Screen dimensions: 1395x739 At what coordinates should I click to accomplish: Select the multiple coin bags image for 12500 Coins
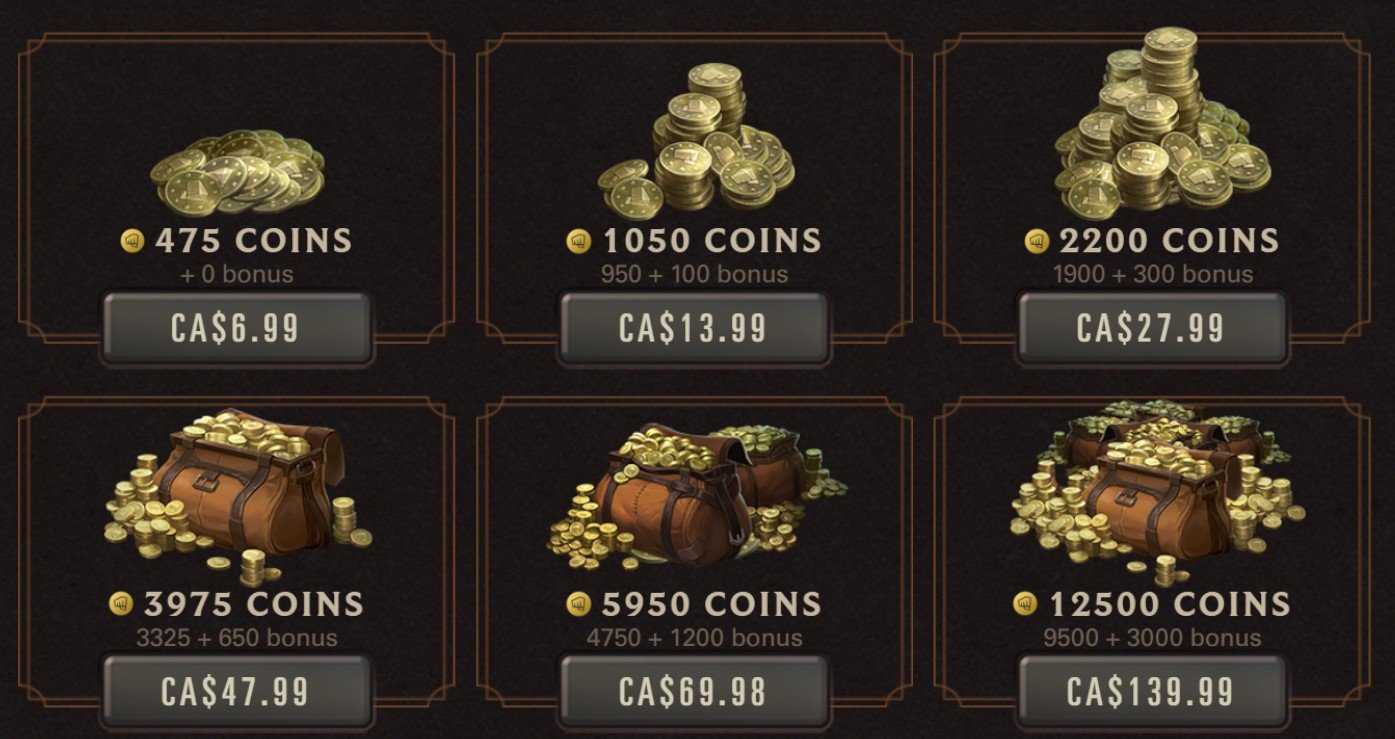point(1156,492)
